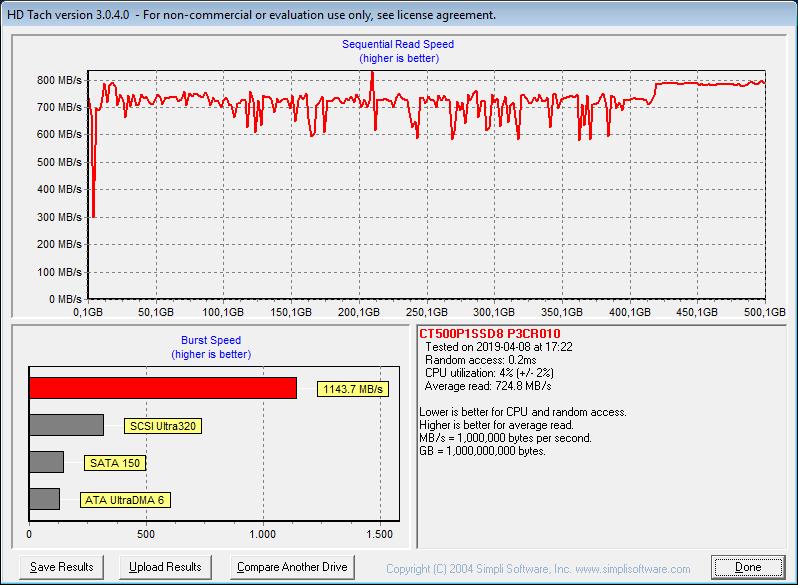This screenshot has height=585, width=798.
Task: Click the Sequential Read Speed chart title
Action: [x=398, y=44]
